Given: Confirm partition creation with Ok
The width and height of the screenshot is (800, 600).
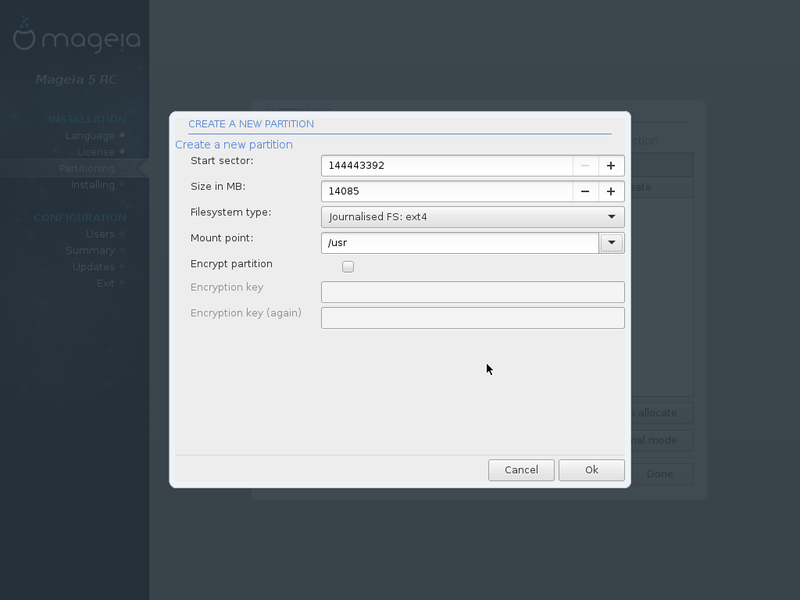Looking at the screenshot, I should [591, 470].
